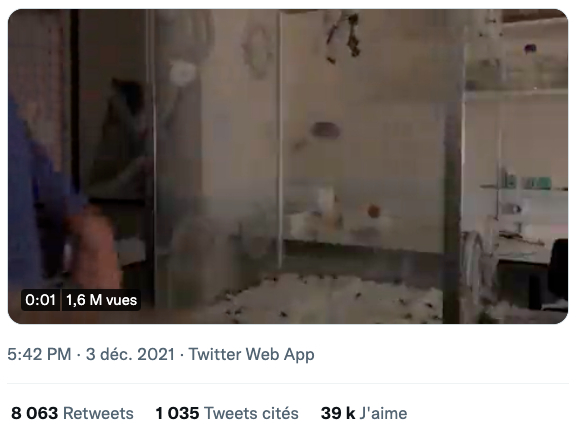Viewport: 580px width, 436px height.
Task: Click the 1 035 quote count number
Action: (x=177, y=413)
